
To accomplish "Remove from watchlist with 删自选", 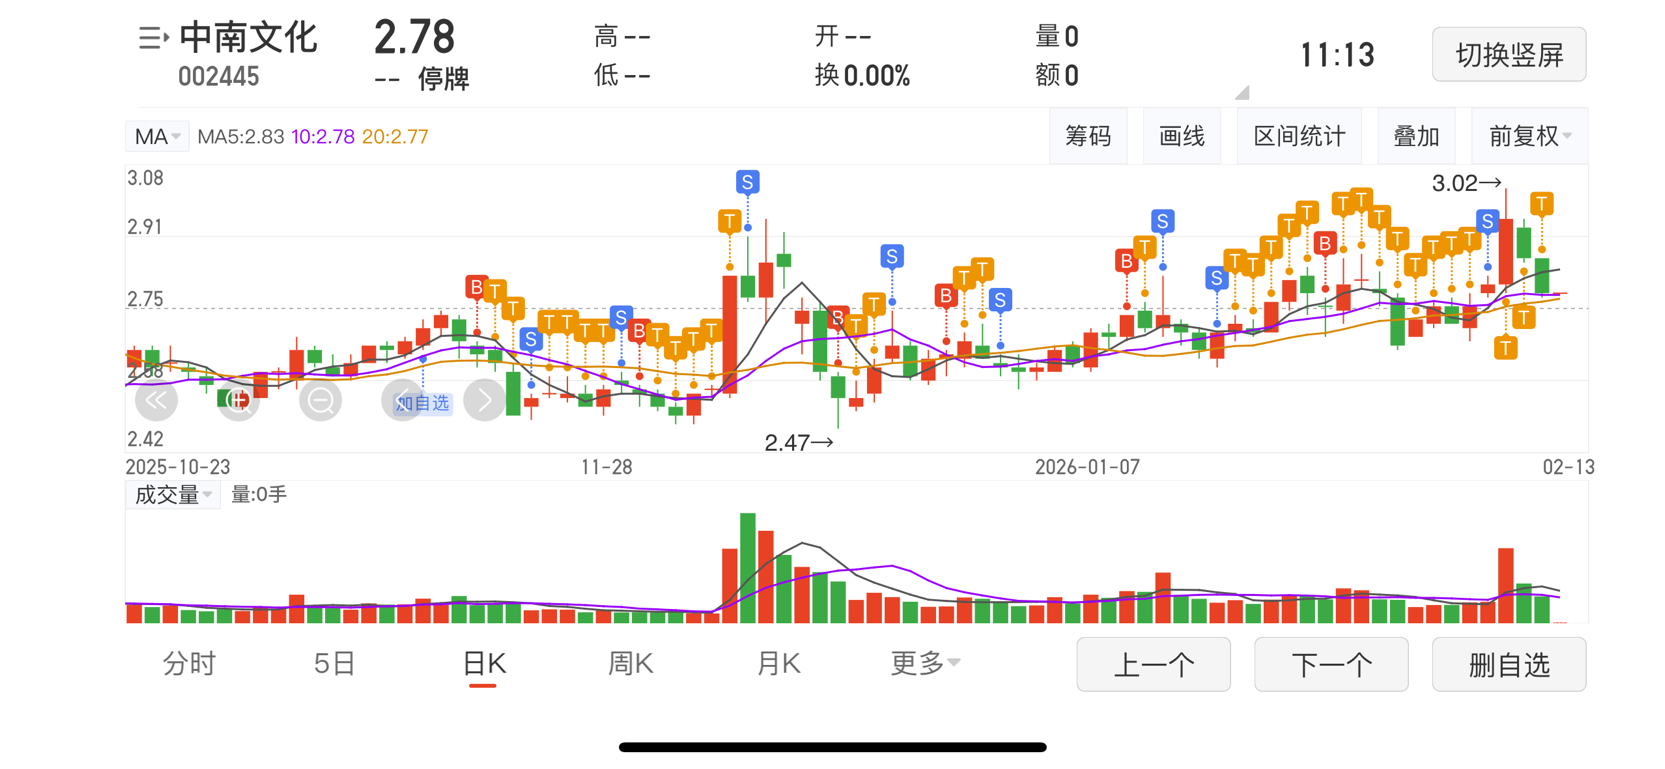I will 1509,664.
